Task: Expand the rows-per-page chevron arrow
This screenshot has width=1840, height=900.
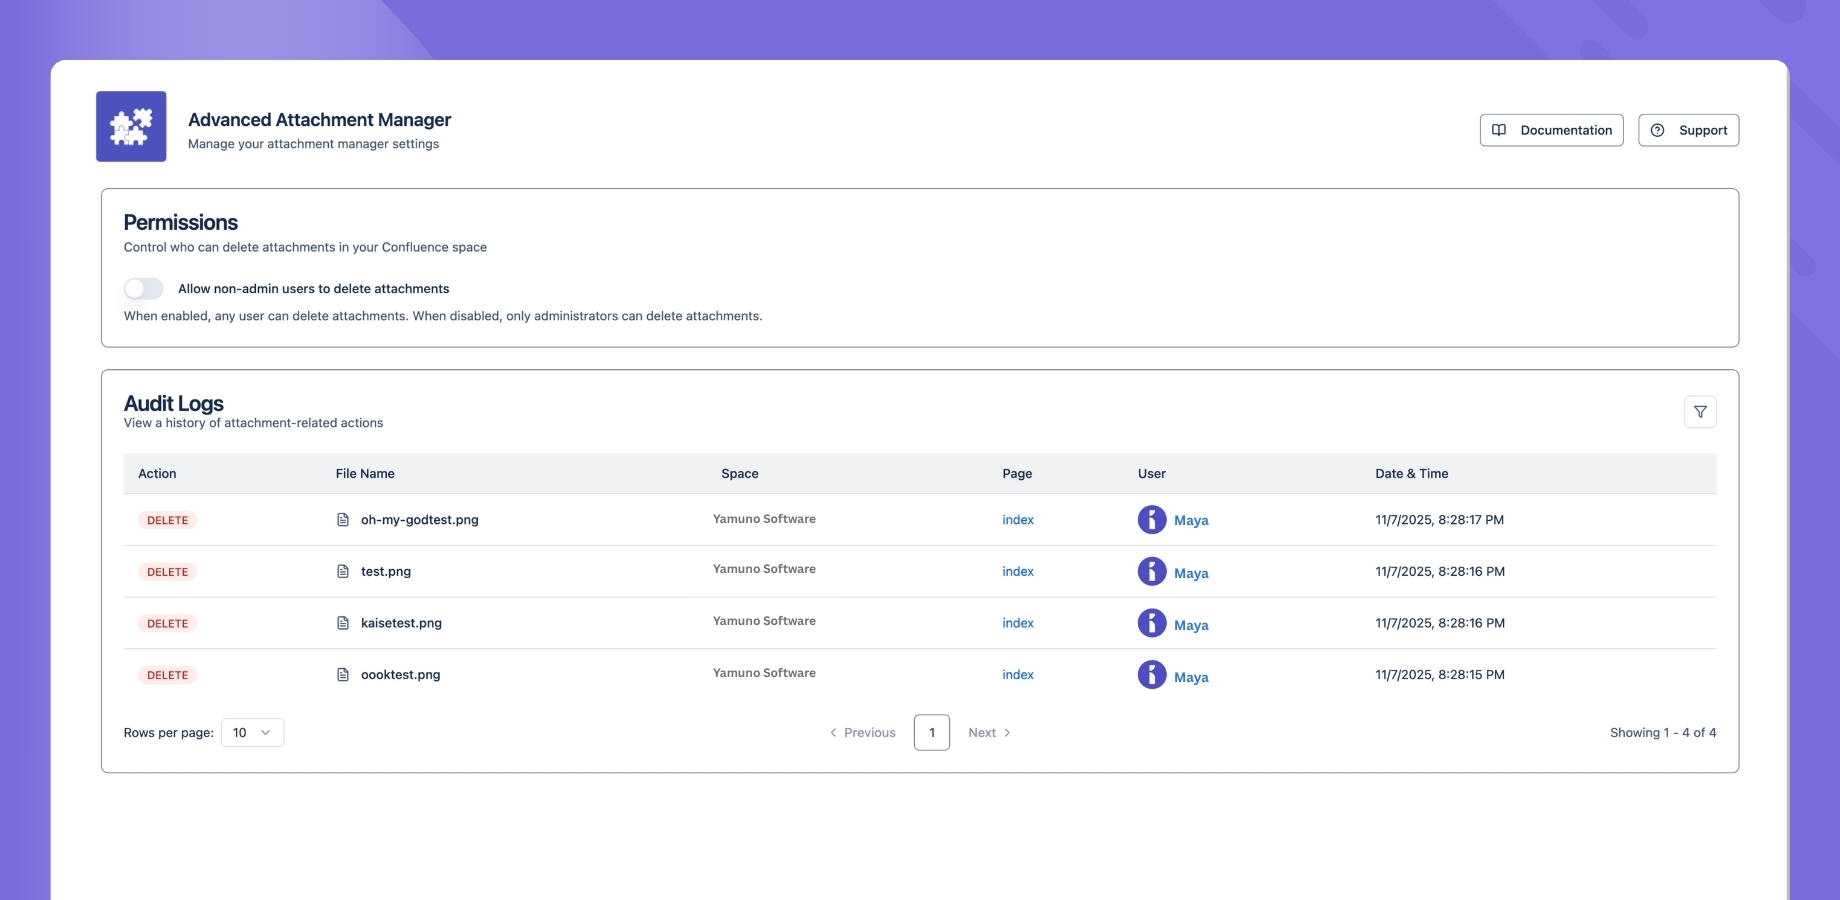Action: 265,732
